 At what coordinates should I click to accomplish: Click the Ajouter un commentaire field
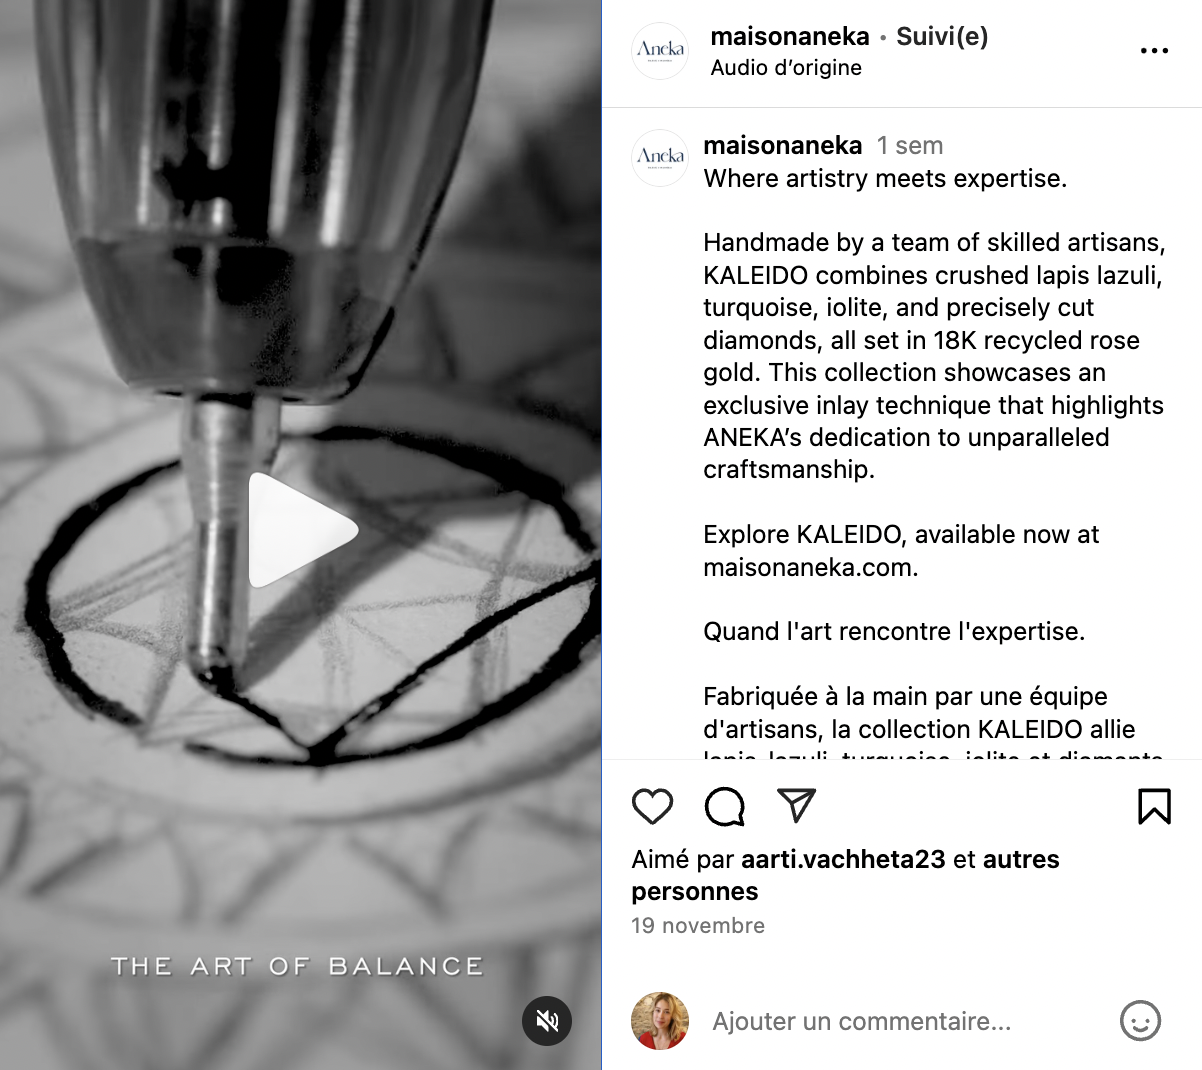click(862, 1022)
